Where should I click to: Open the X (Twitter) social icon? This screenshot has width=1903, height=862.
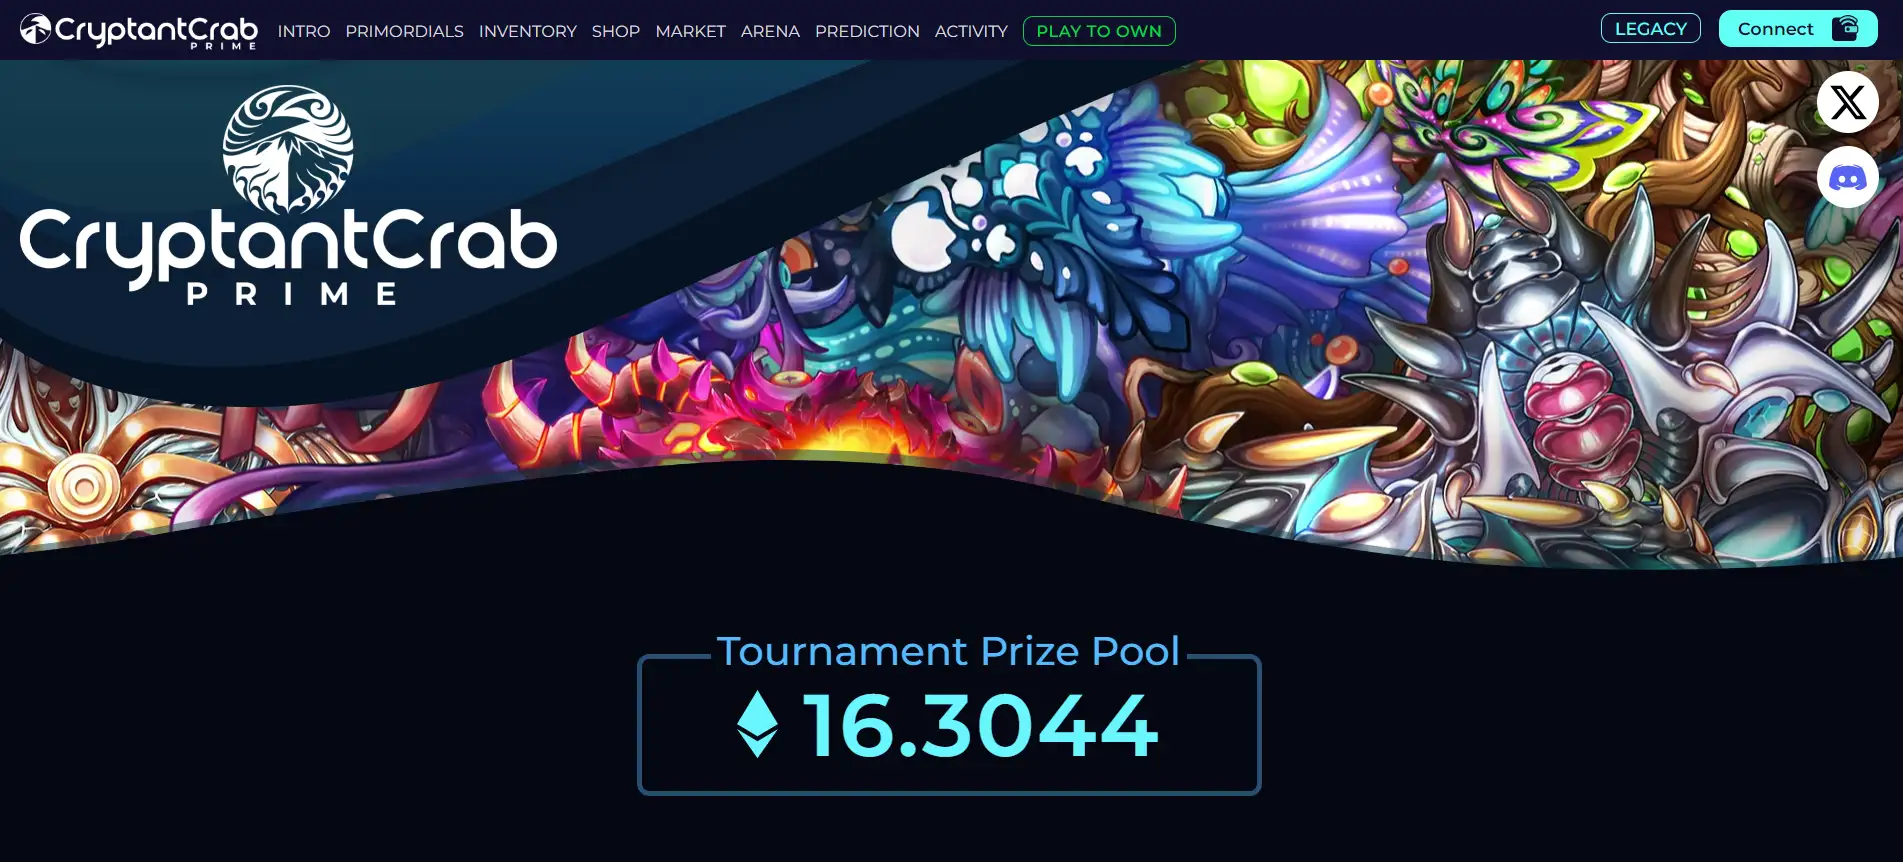(1847, 102)
